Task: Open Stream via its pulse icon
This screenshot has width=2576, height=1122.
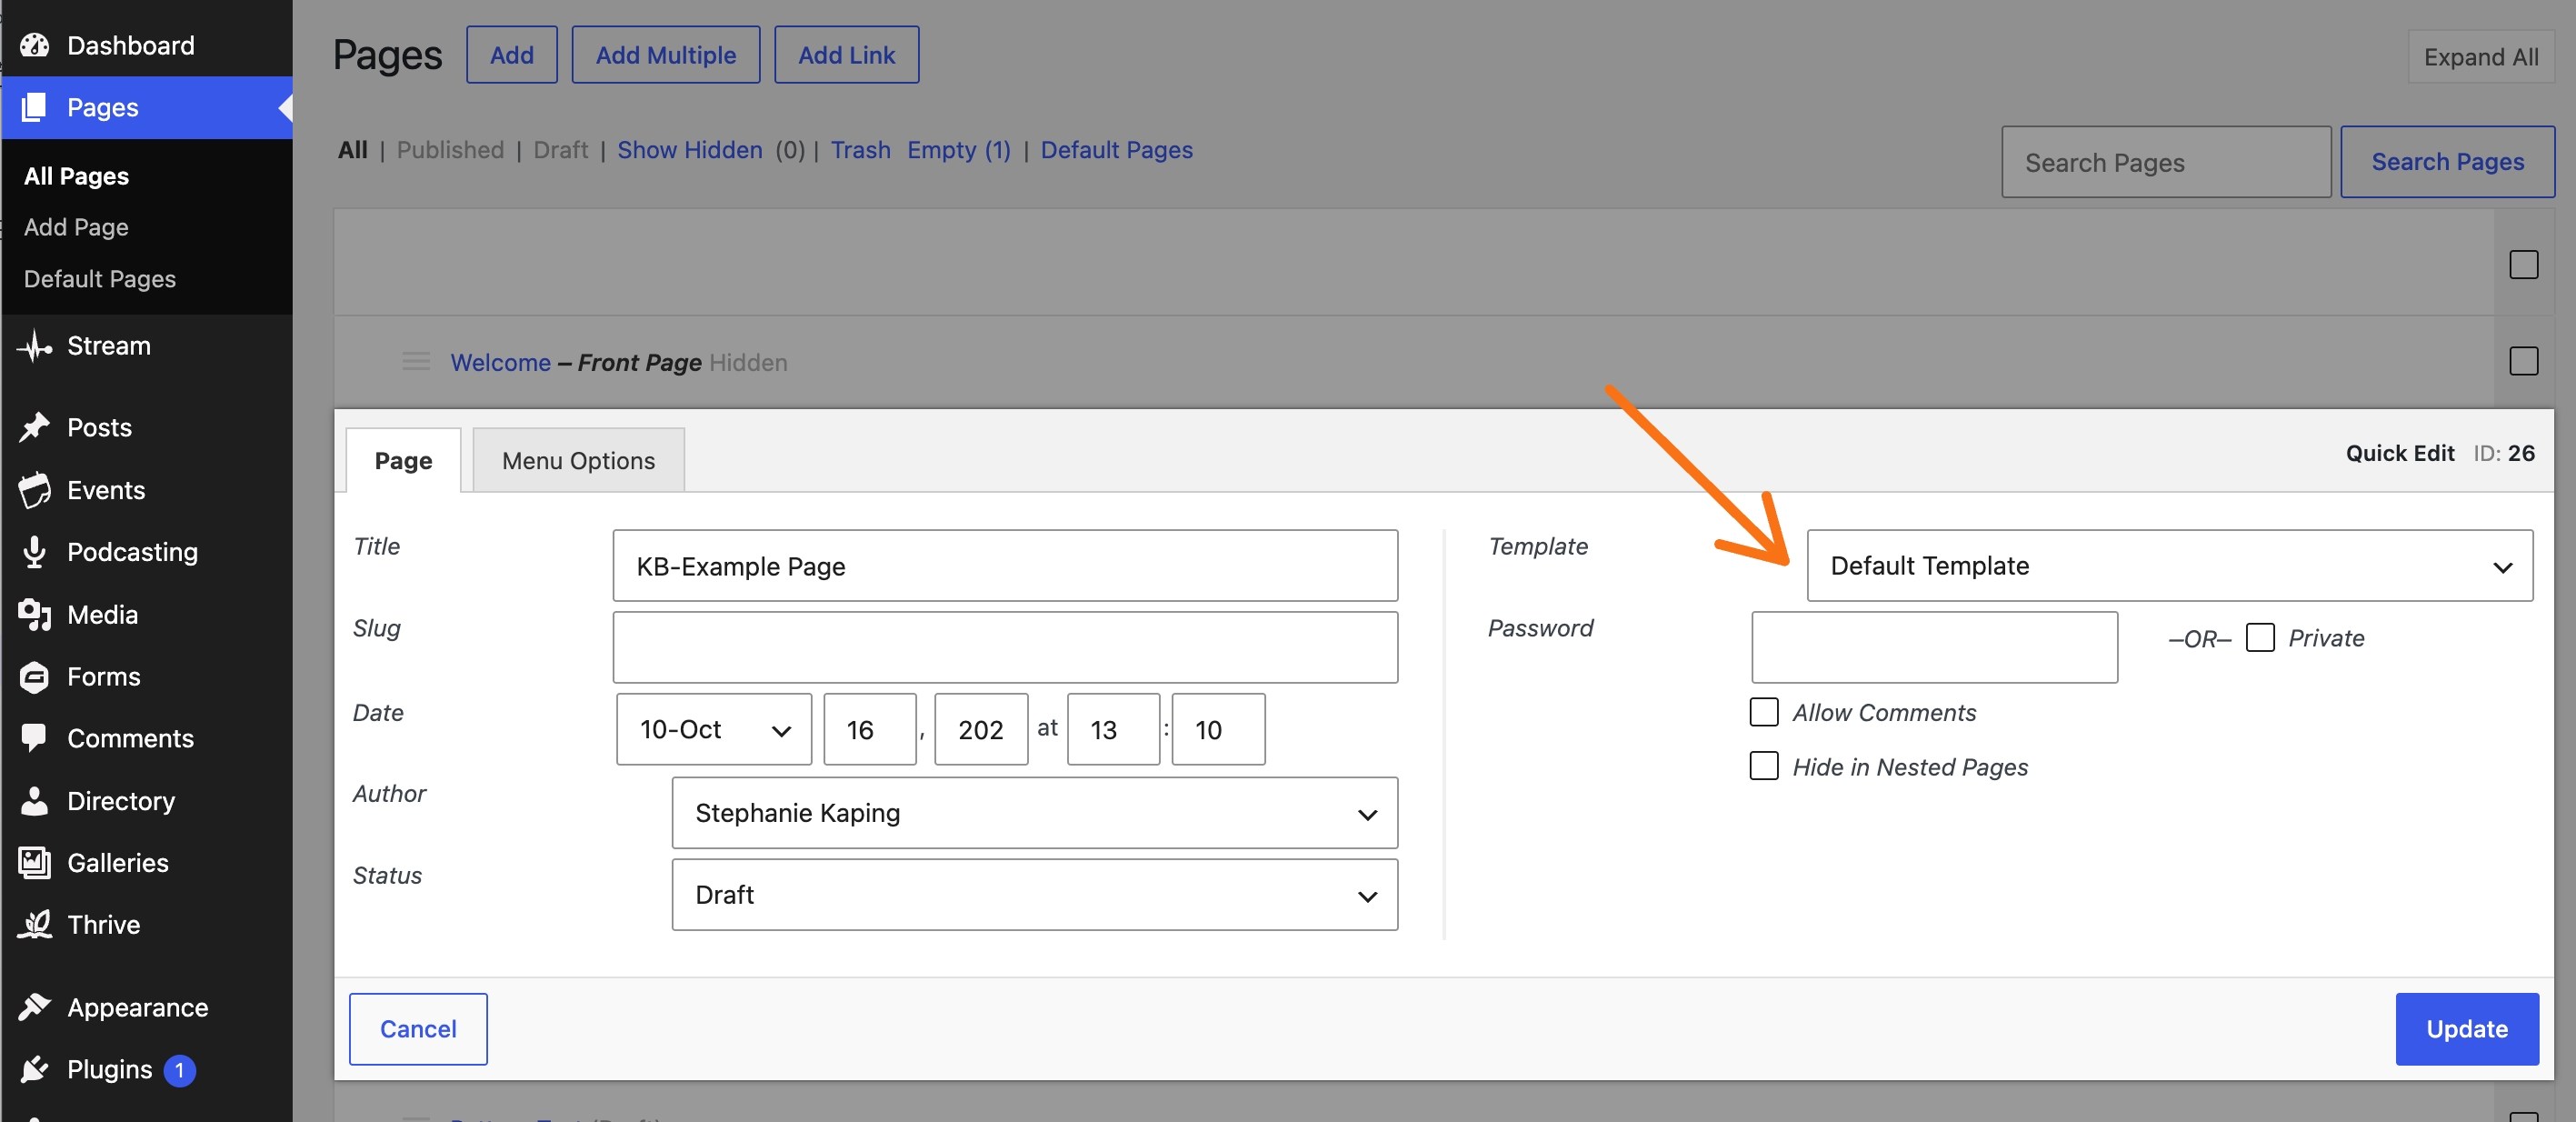Action: point(35,346)
